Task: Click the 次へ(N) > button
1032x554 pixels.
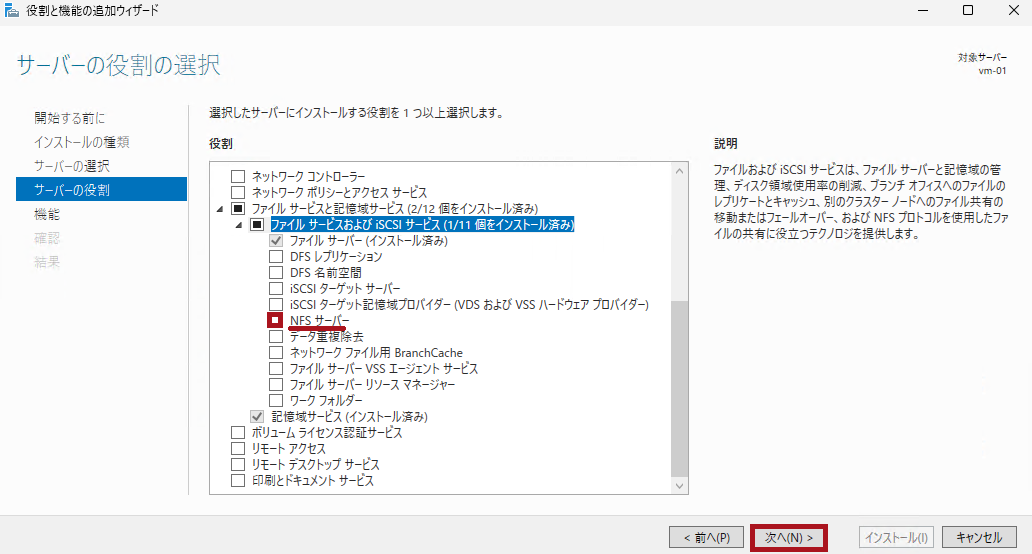Action: (x=788, y=538)
